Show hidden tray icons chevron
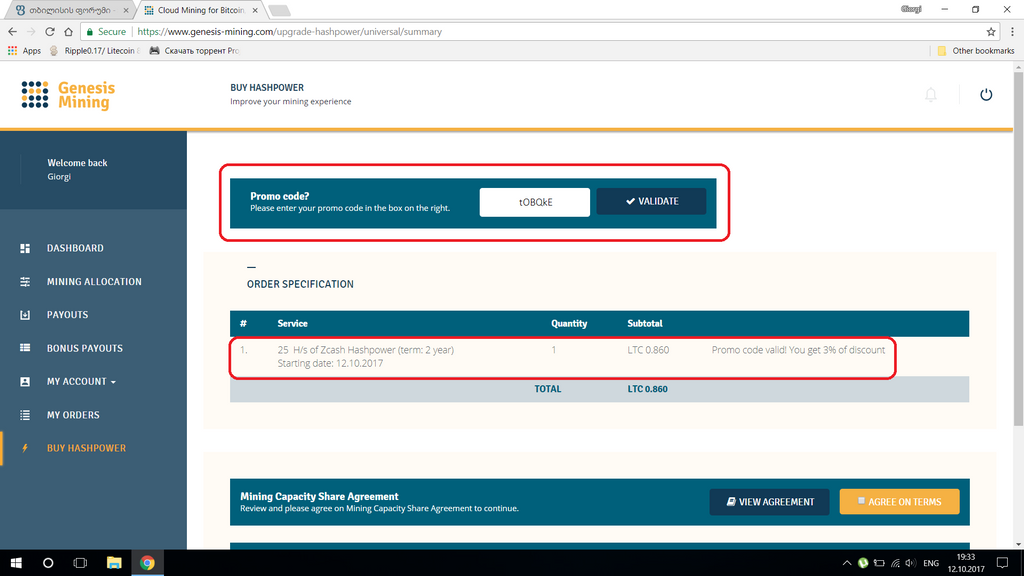 point(846,563)
